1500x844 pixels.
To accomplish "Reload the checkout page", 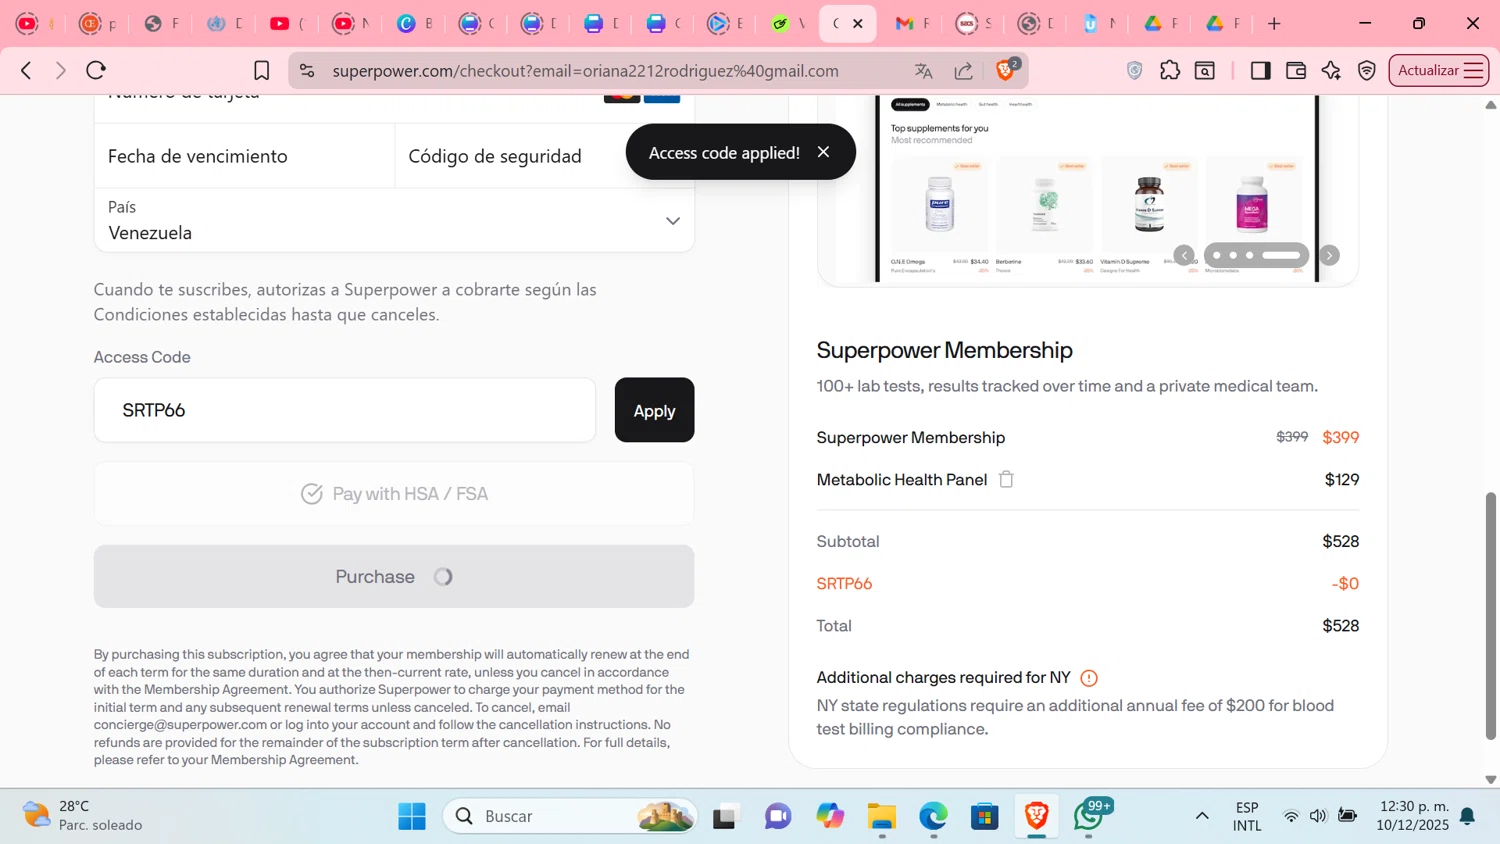I will tap(96, 70).
